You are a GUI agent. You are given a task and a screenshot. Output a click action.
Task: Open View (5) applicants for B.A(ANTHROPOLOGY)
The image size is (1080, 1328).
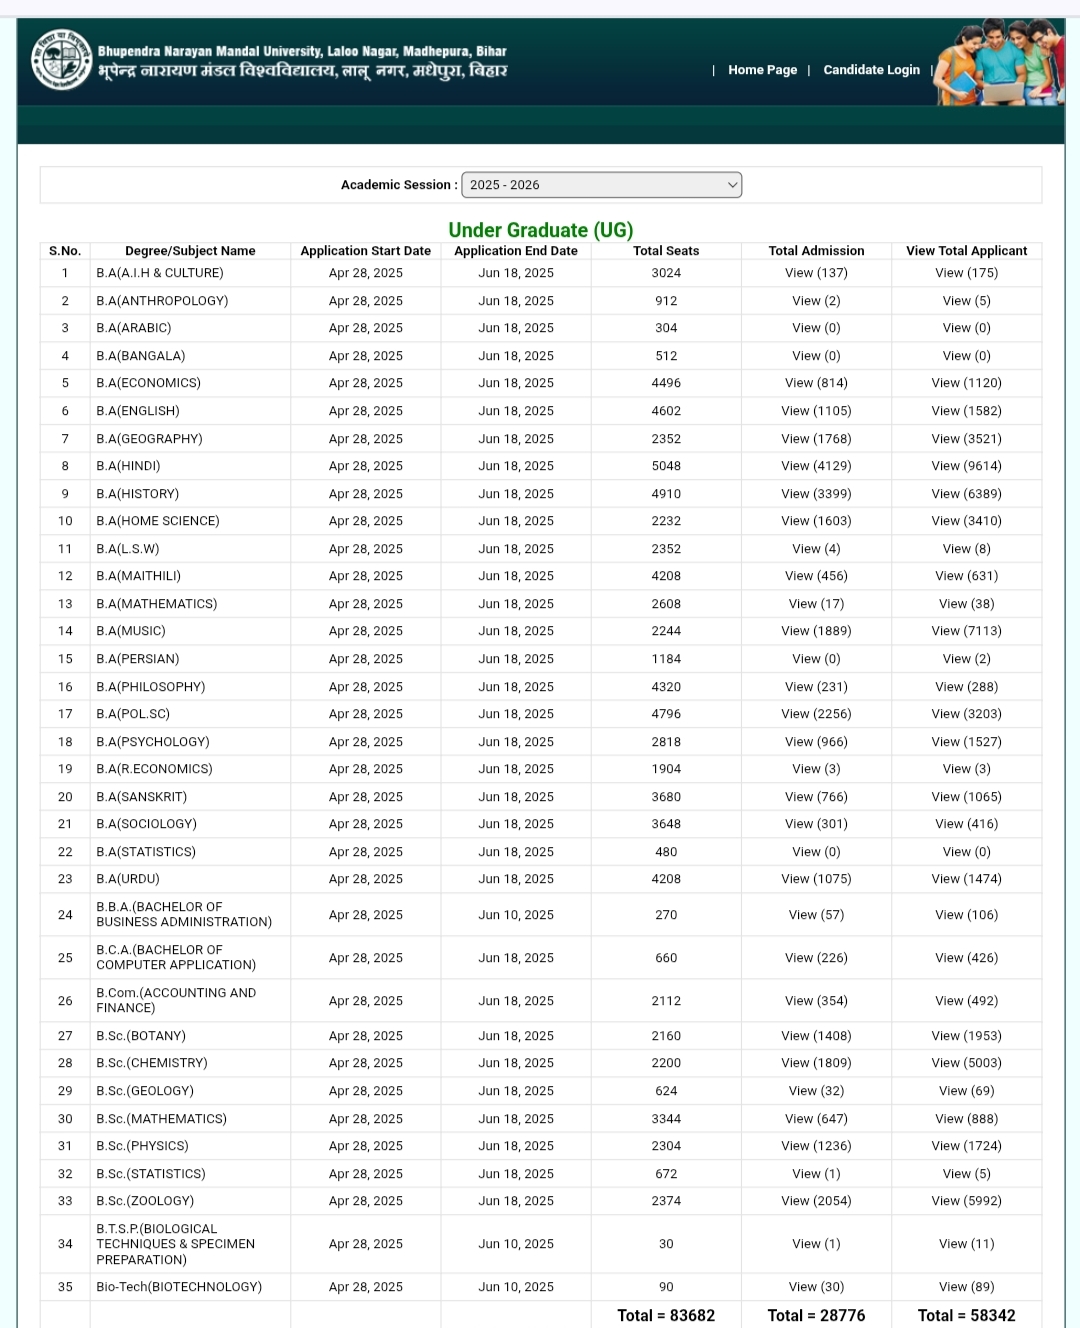coord(967,301)
